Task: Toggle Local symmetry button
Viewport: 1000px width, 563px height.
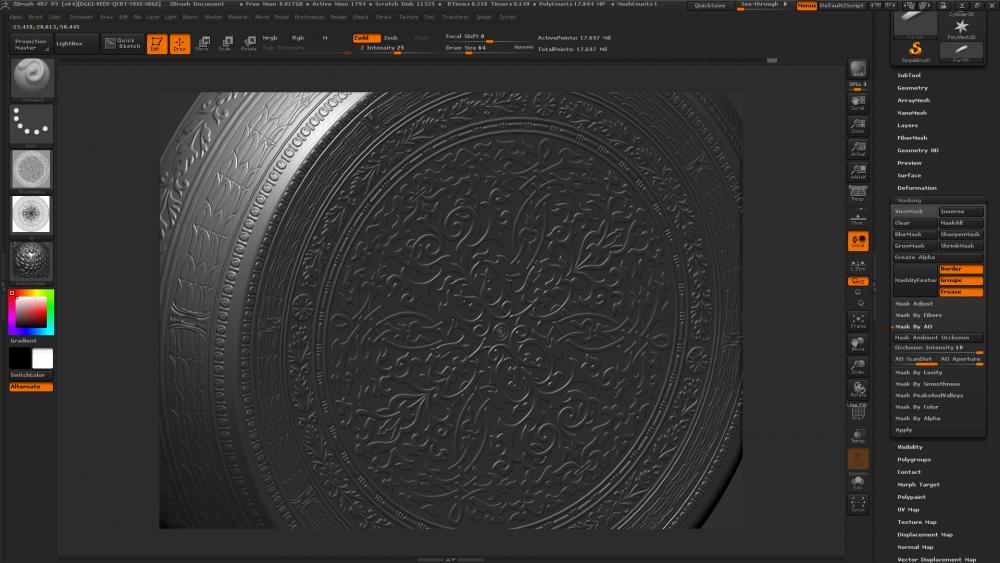Action: pyautogui.click(x=858, y=241)
